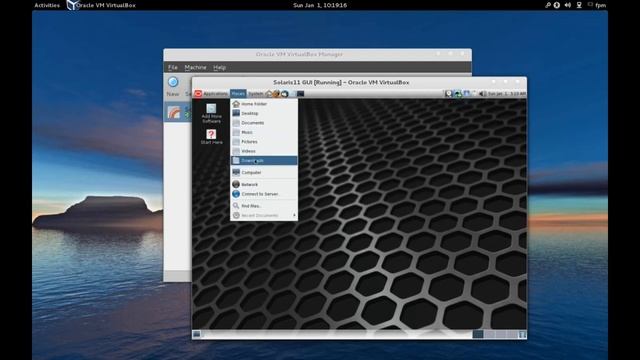Click the top bar key icon
Viewport: 640px width, 360px height.
click(548, 5)
